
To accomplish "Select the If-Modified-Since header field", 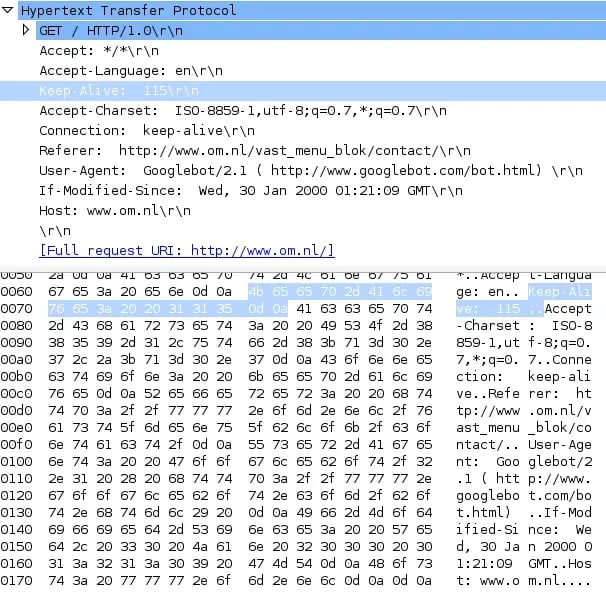I will (x=235, y=190).
